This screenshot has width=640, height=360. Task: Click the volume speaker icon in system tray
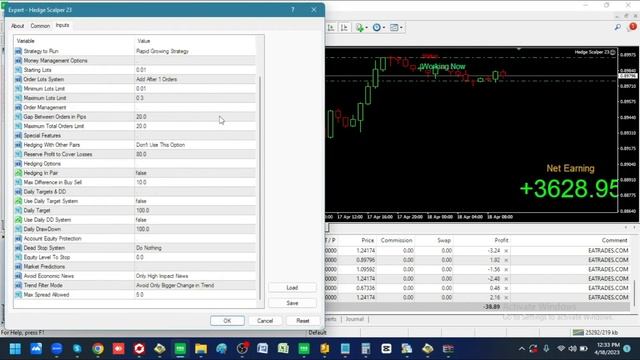(573, 349)
